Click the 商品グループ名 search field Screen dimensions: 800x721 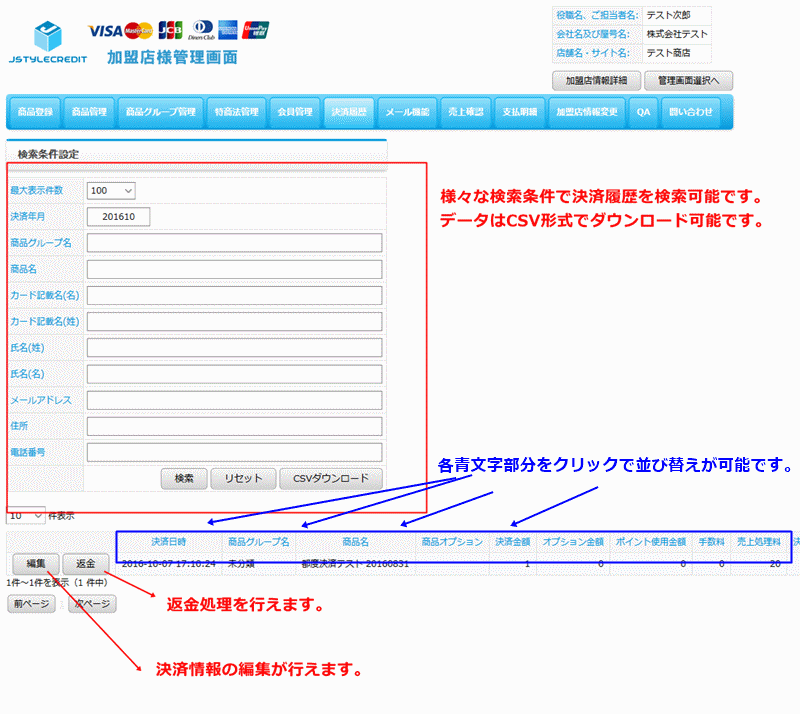pos(234,243)
